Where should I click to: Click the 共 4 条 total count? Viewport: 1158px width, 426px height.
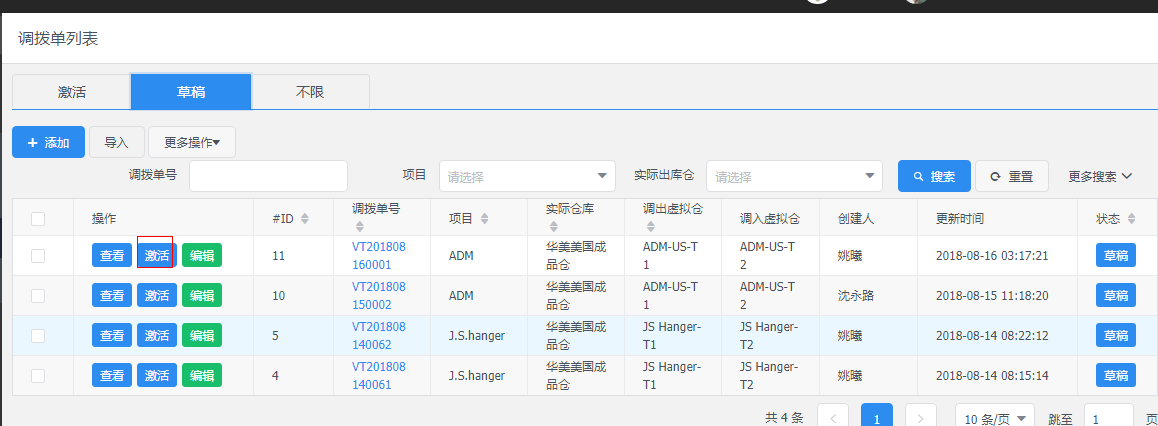tap(784, 418)
